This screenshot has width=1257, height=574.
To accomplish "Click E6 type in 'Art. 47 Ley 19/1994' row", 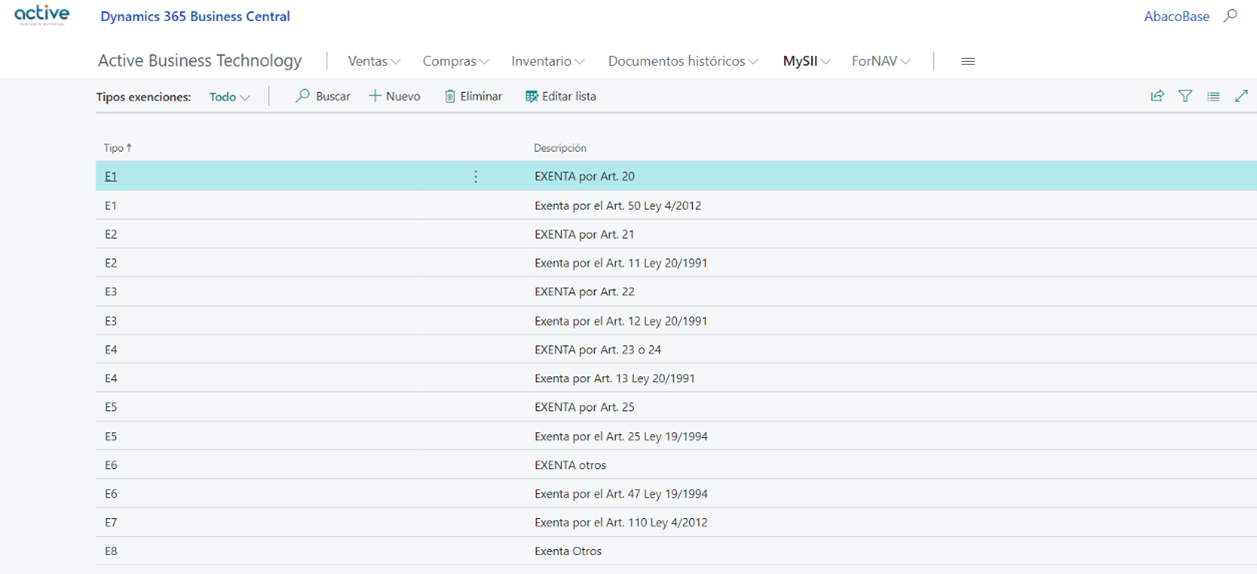I will pyautogui.click(x=111, y=494).
